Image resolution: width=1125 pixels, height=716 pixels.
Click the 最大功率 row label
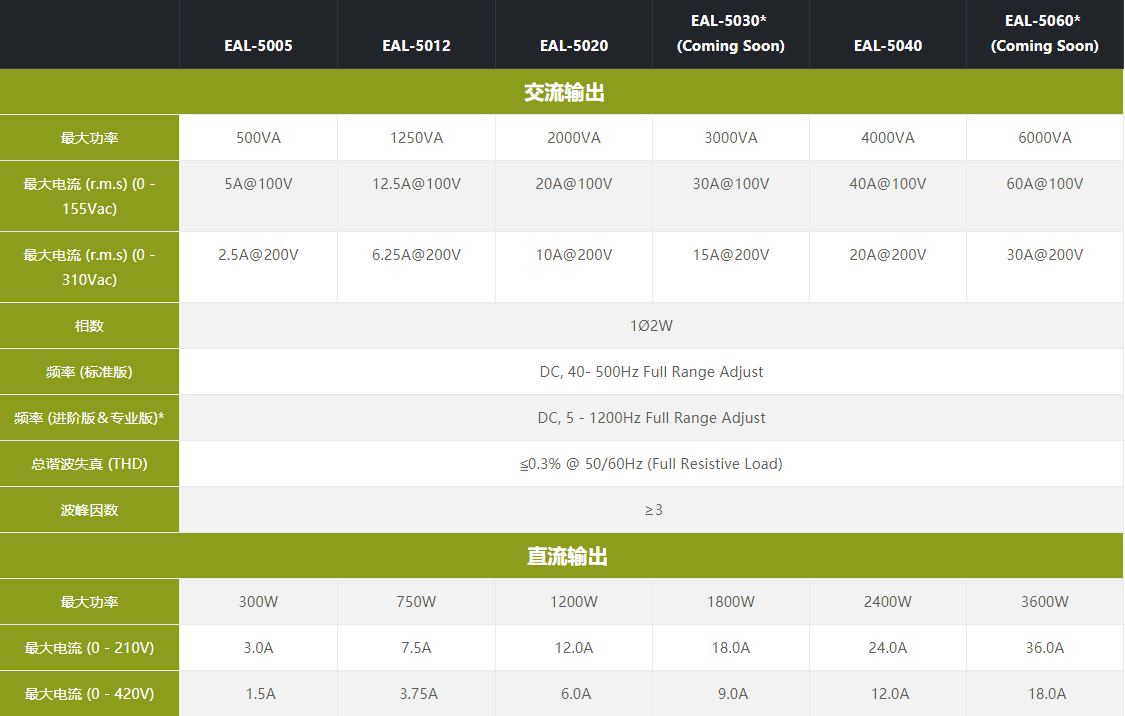(x=89, y=137)
